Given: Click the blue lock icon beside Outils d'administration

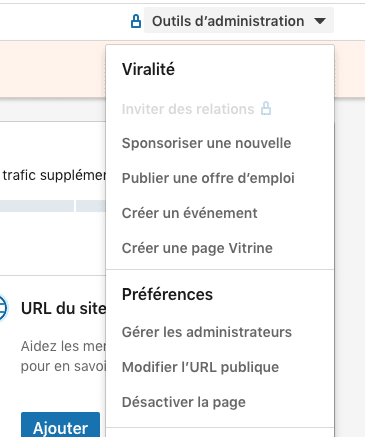Looking at the screenshot, I should point(135,21).
